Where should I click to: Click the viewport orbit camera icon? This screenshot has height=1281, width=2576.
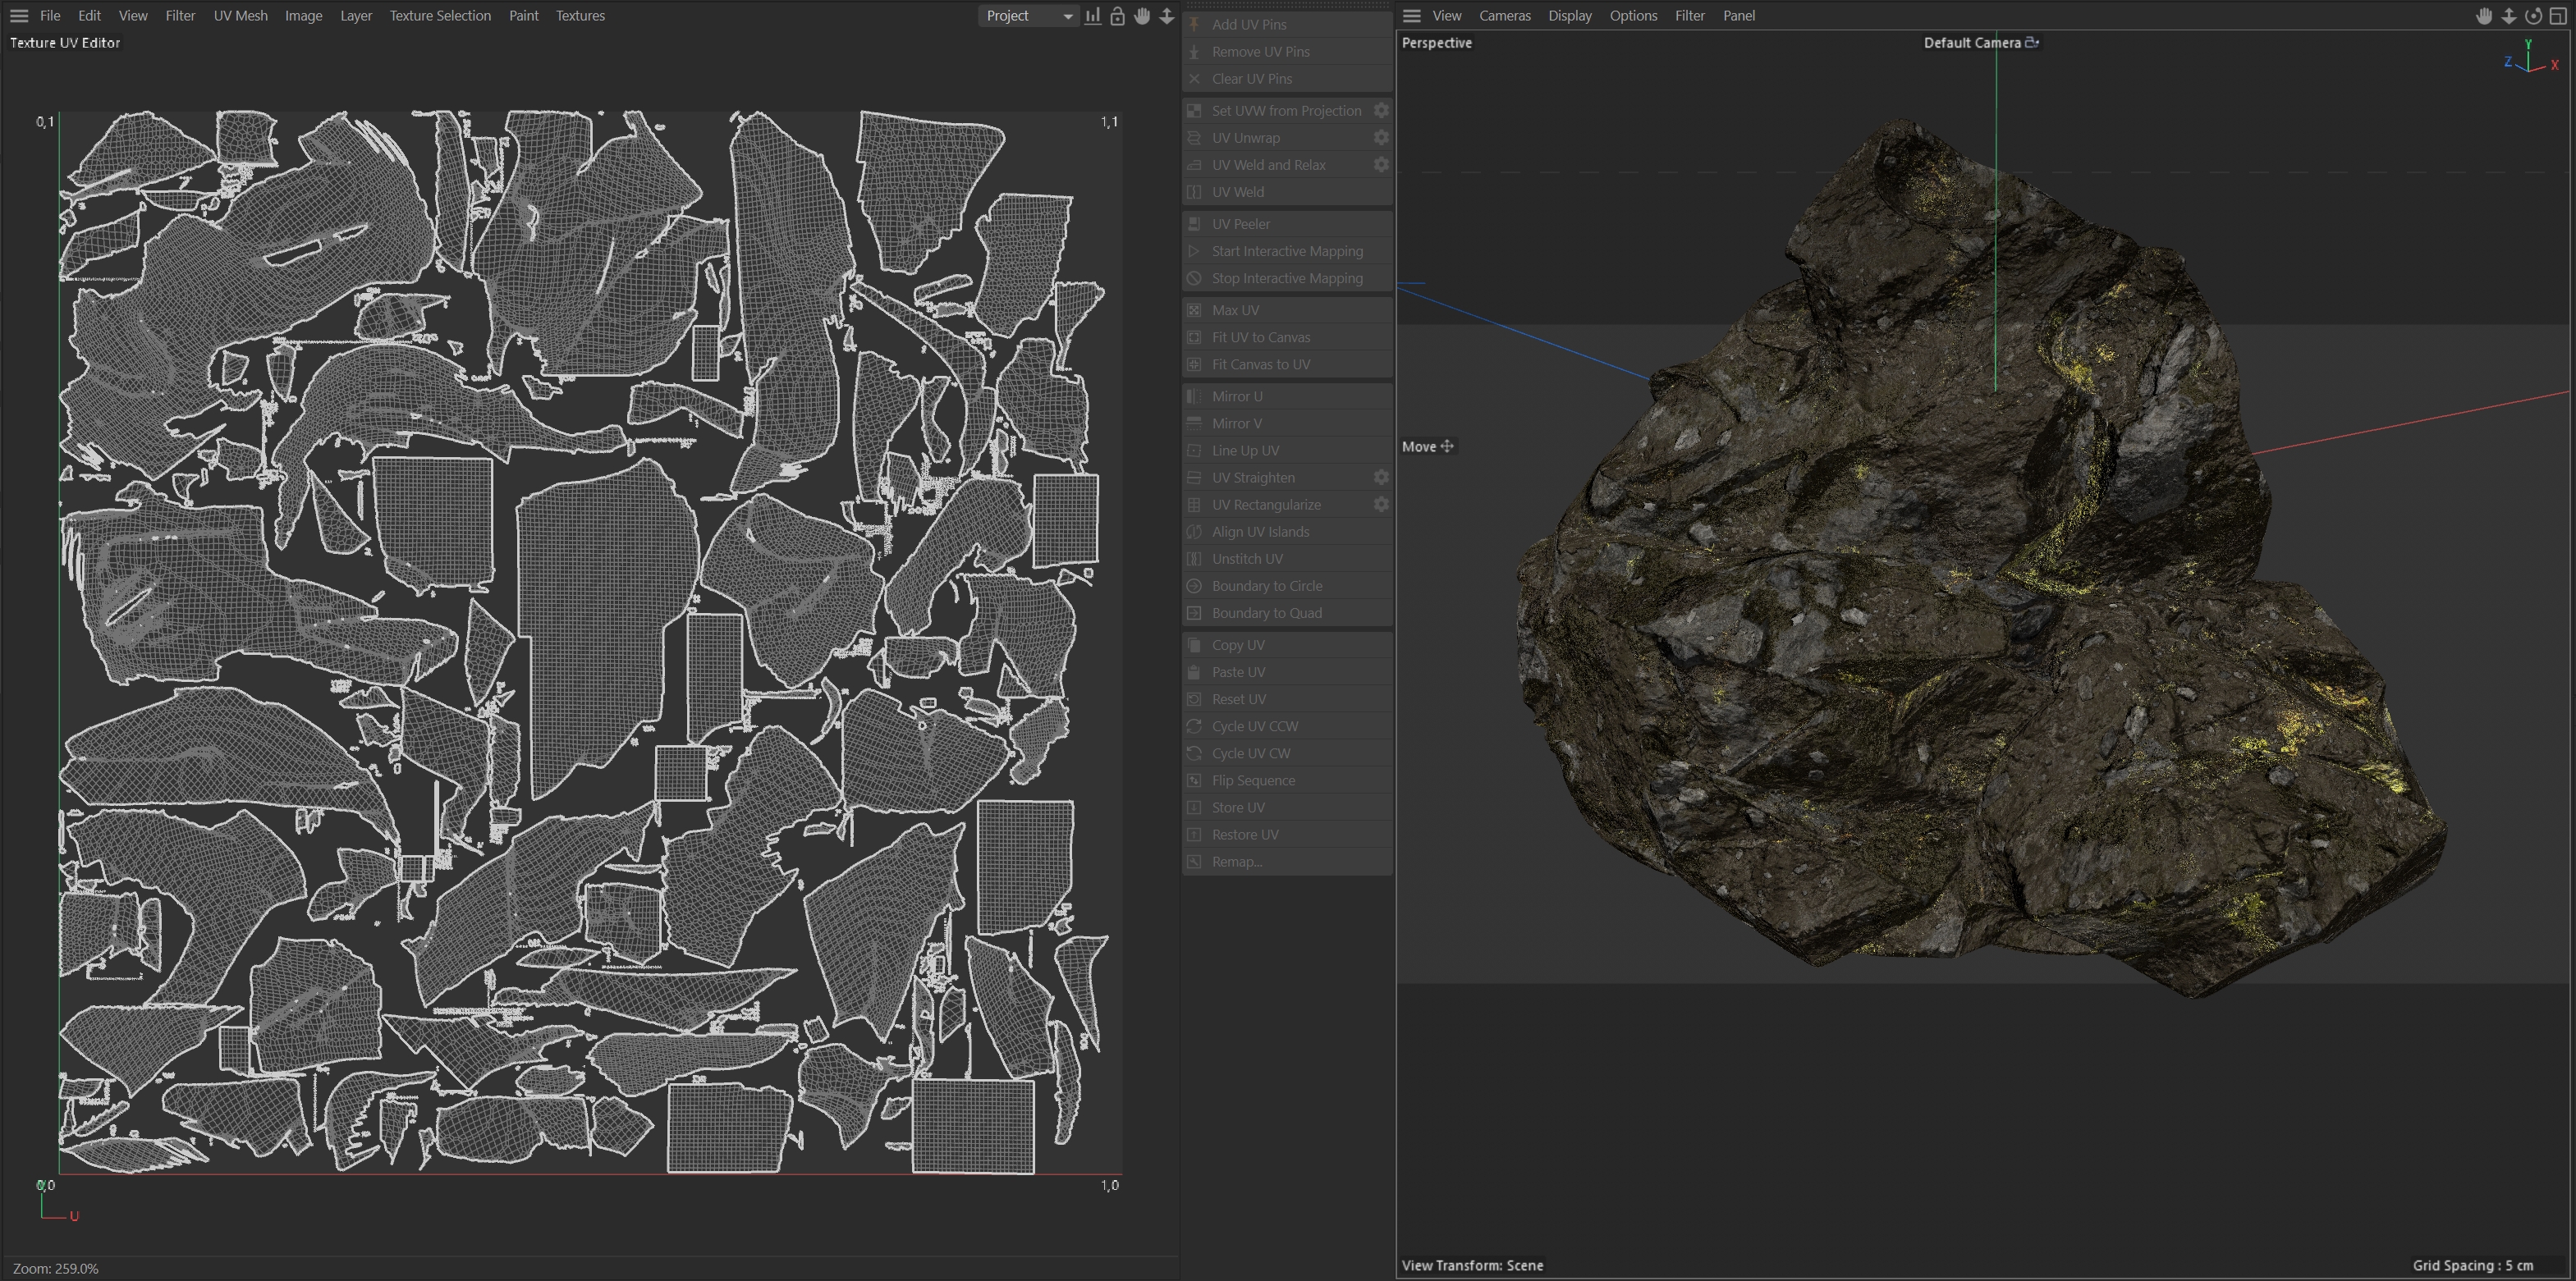click(2533, 16)
